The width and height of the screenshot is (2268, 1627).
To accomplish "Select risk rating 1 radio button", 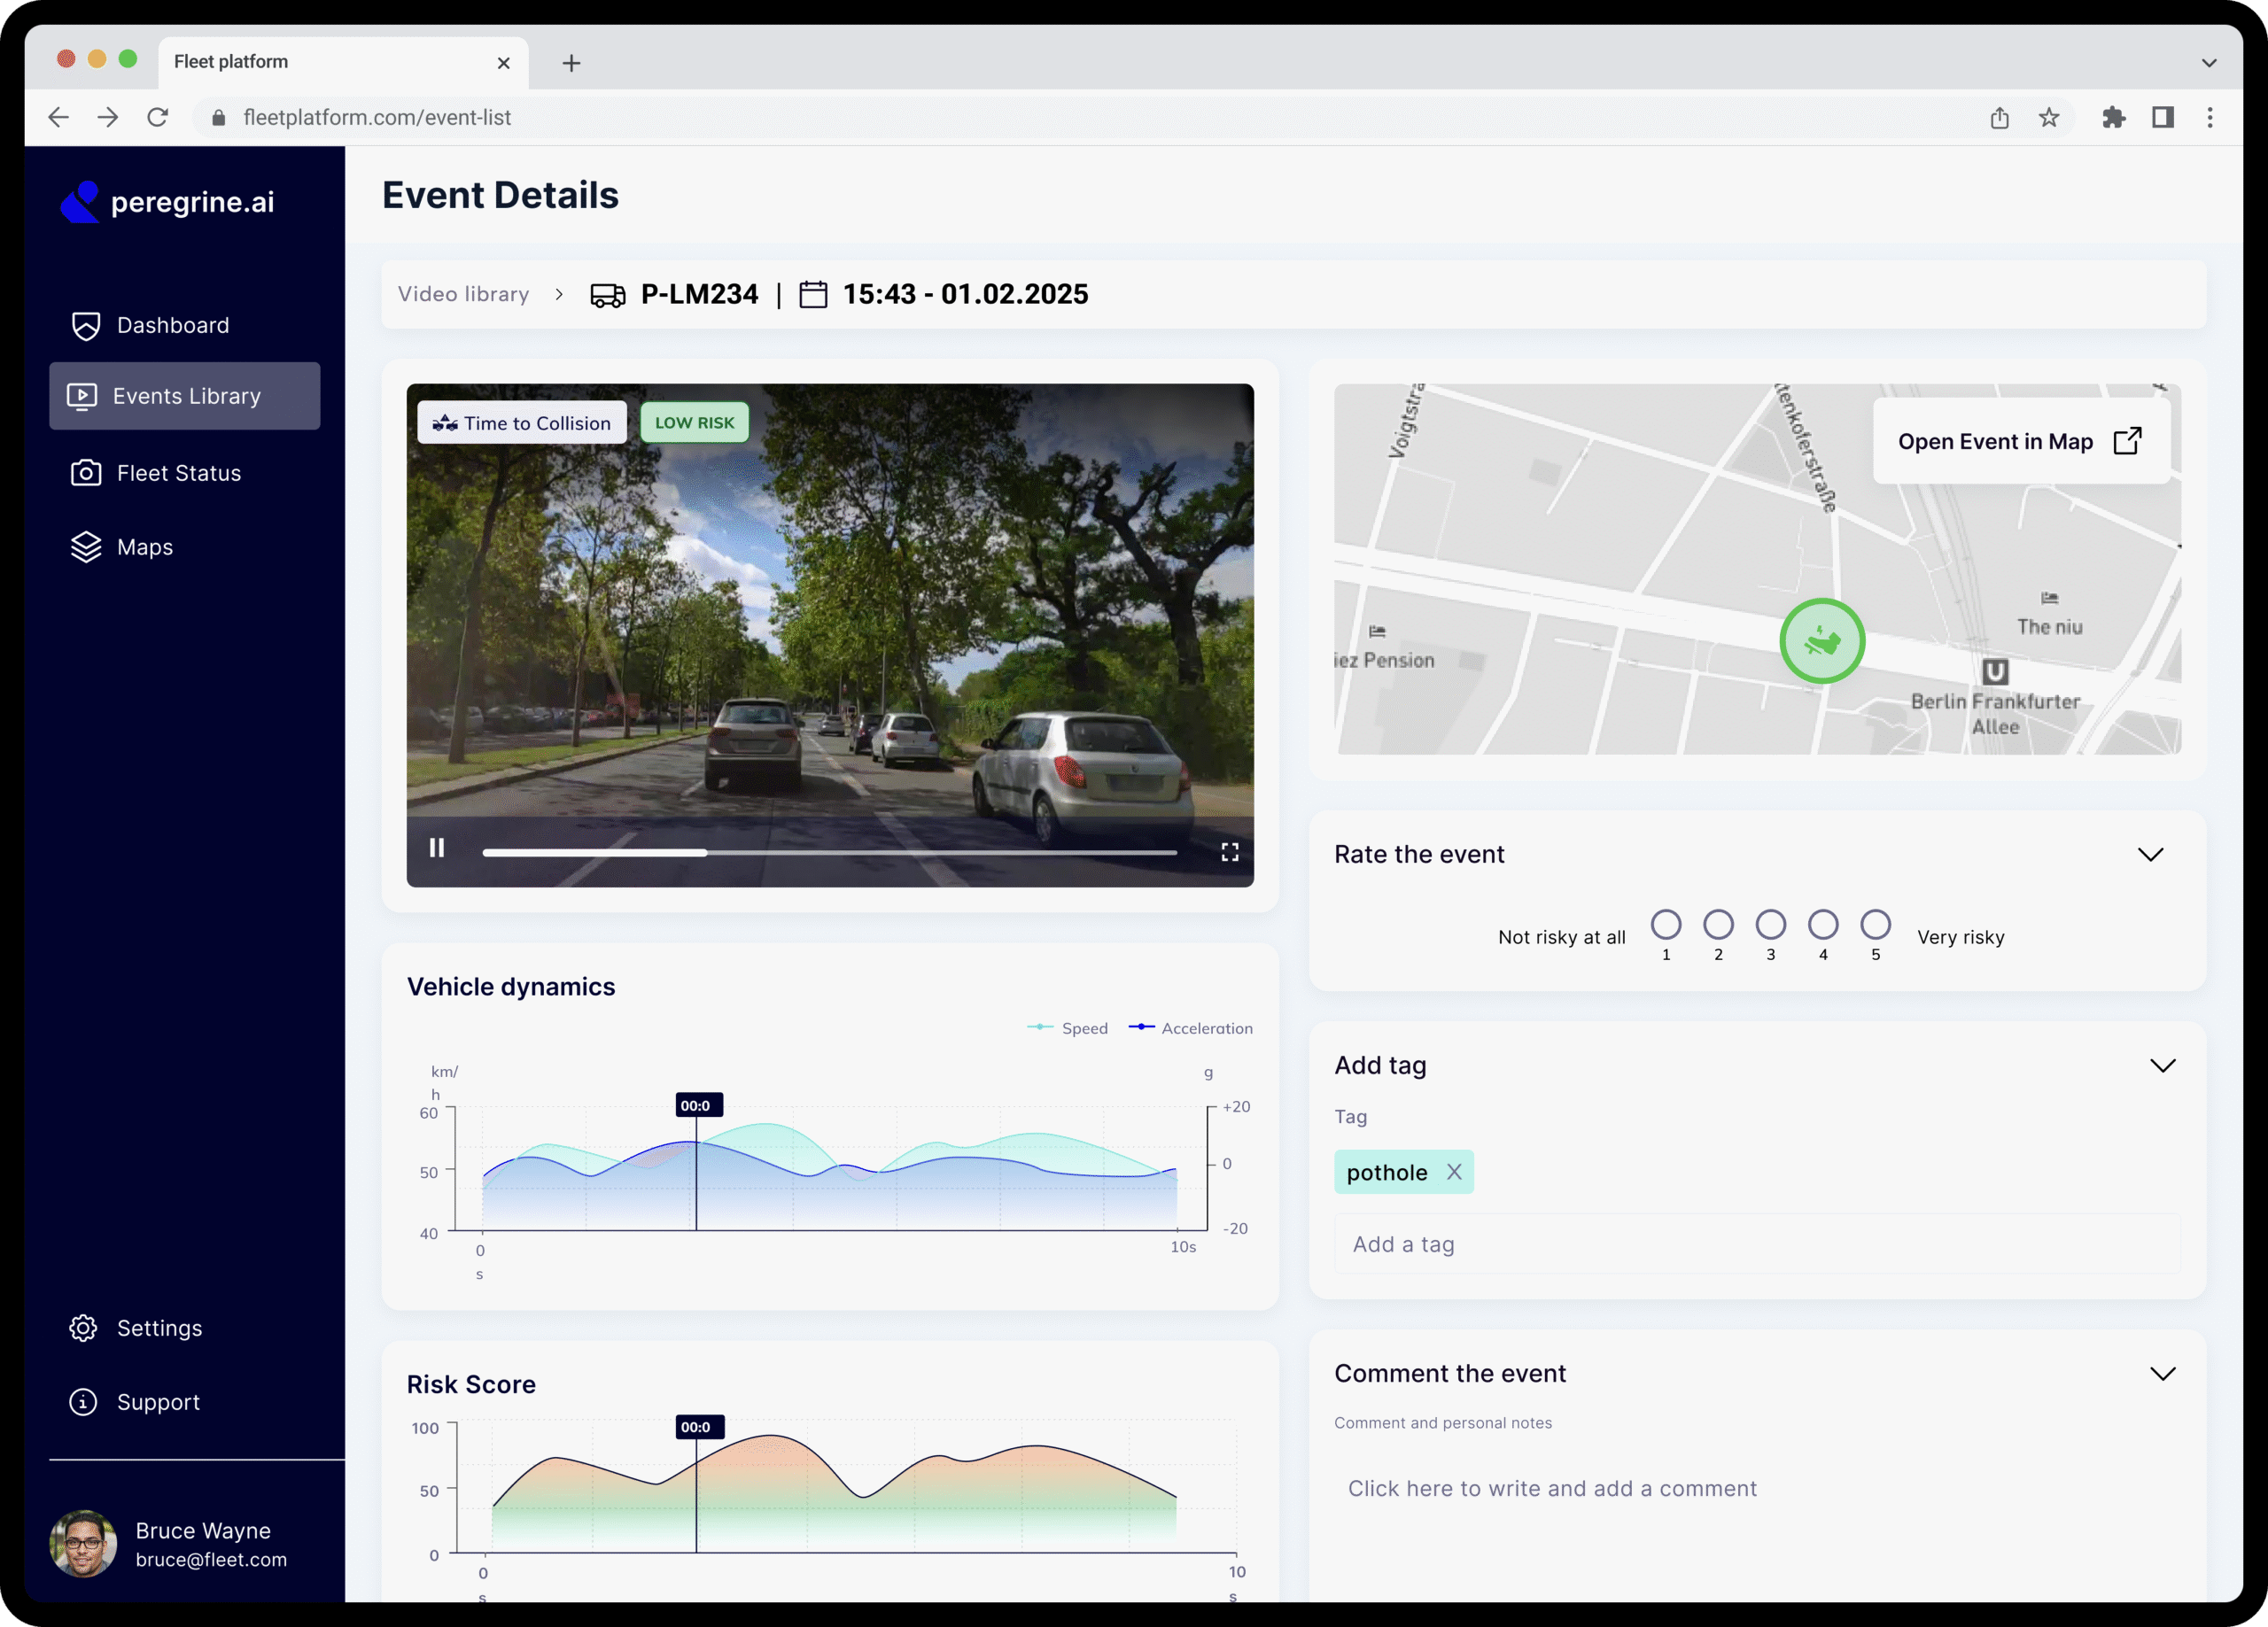I will pos(1665,924).
